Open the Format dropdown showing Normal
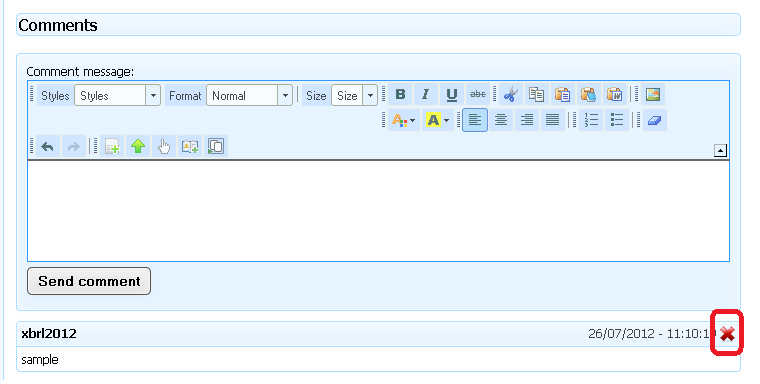 (x=249, y=96)
